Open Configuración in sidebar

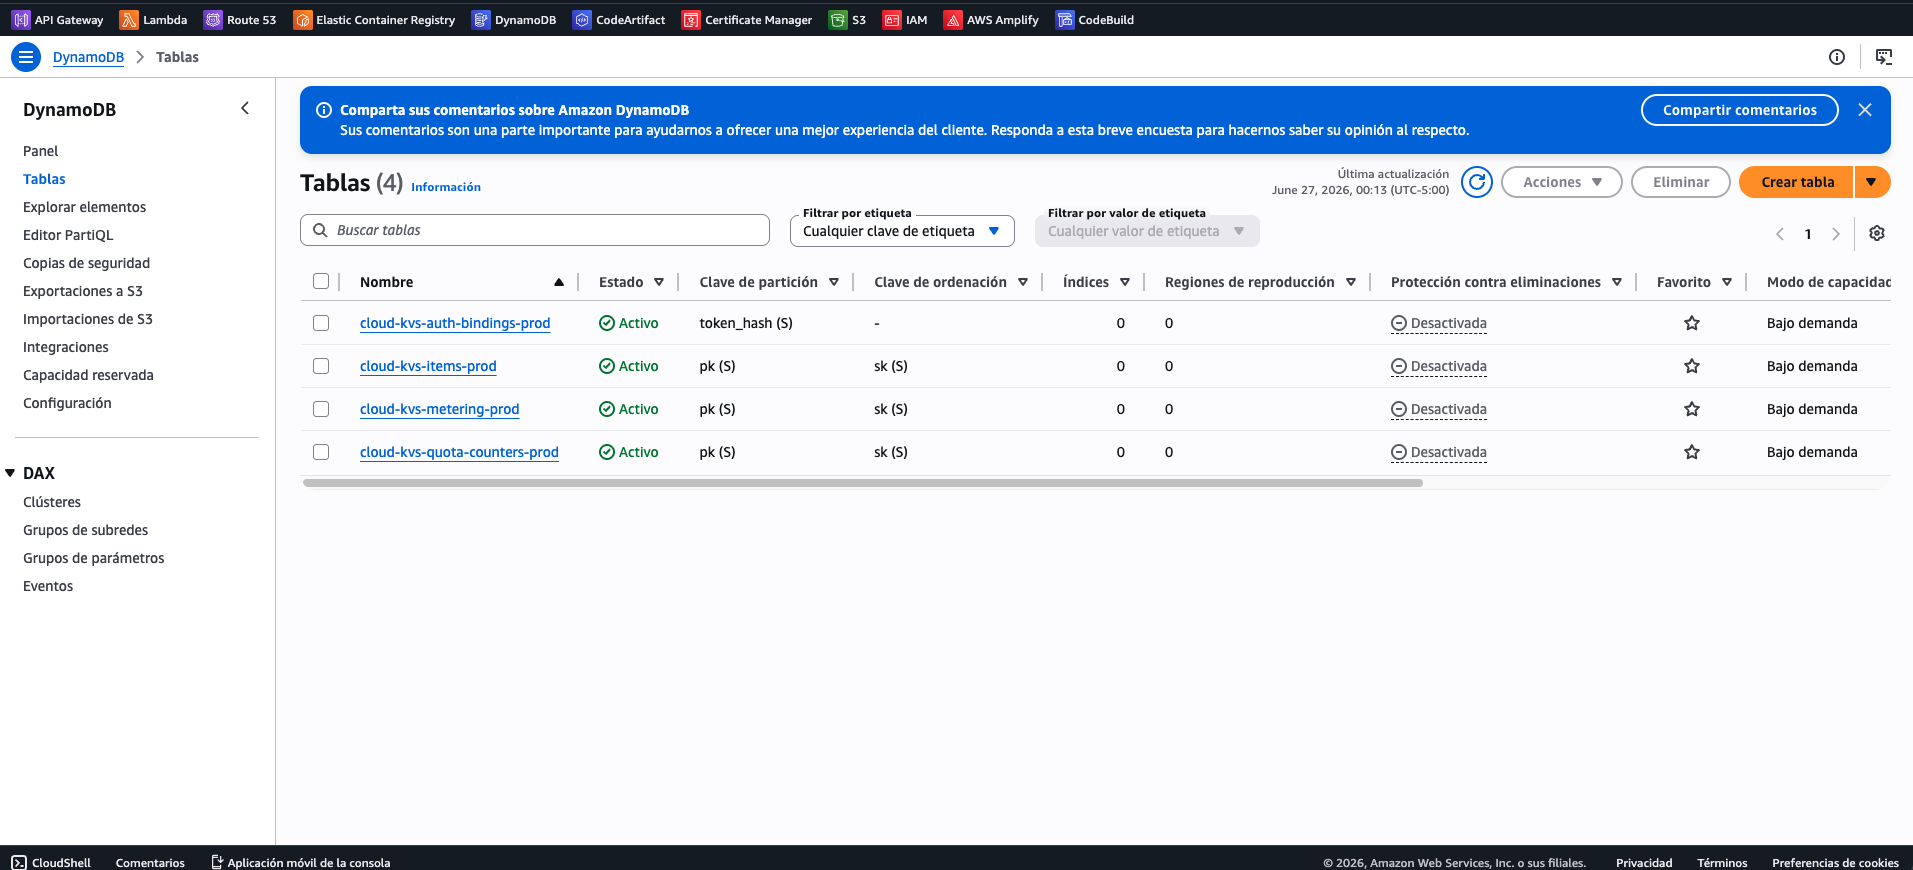pos(67,403)
